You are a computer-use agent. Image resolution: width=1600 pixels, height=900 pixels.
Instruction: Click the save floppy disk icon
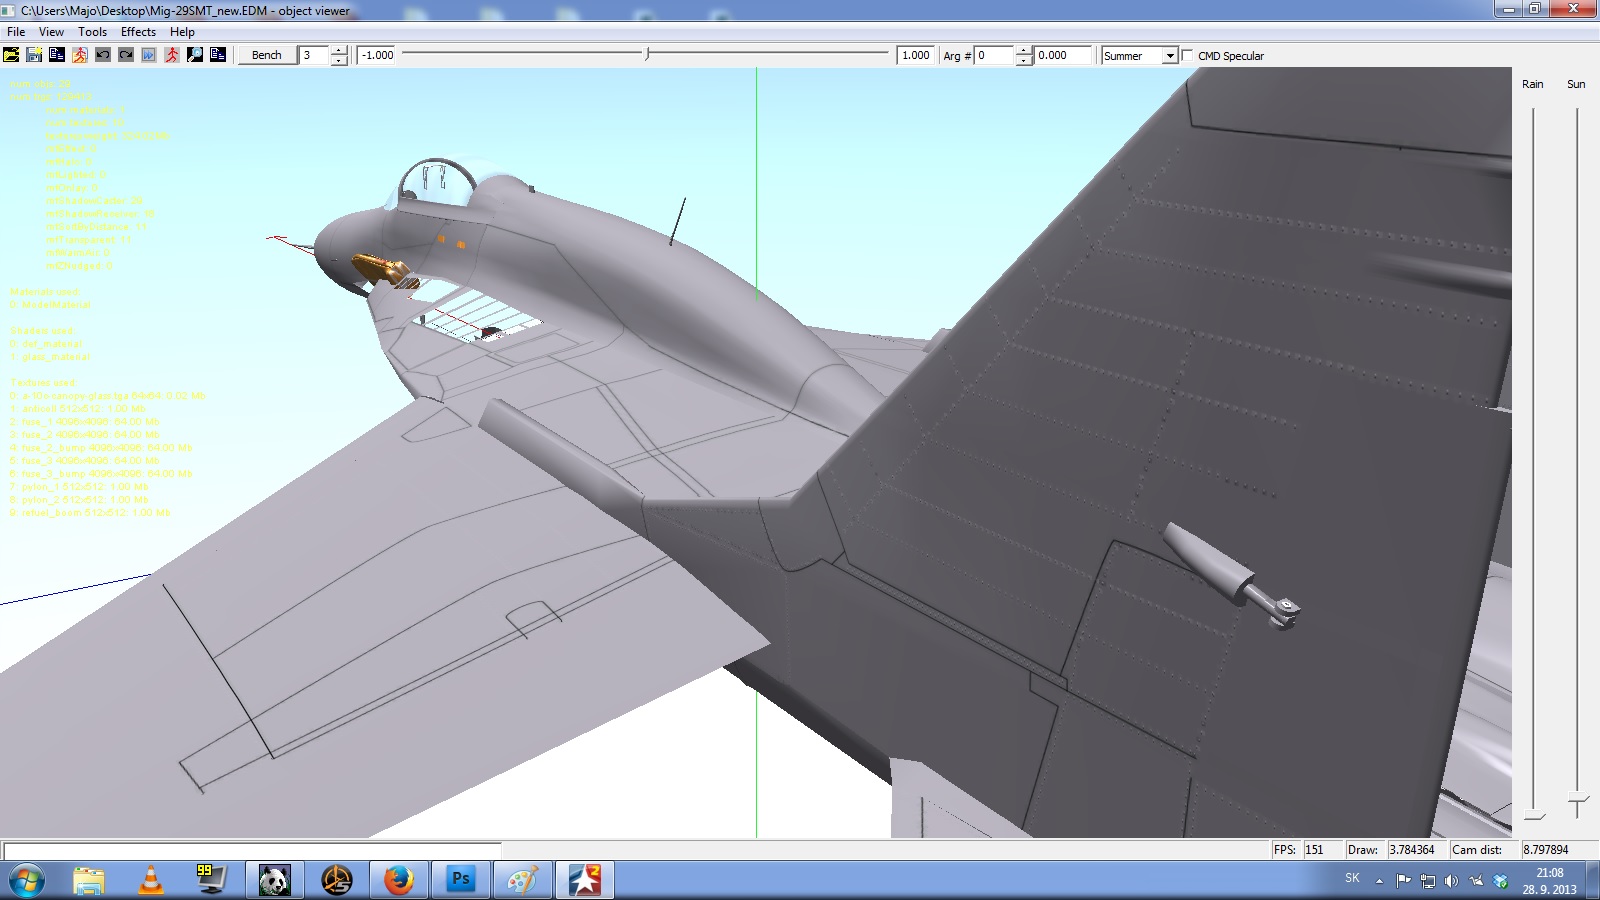[x=34, y=55]
